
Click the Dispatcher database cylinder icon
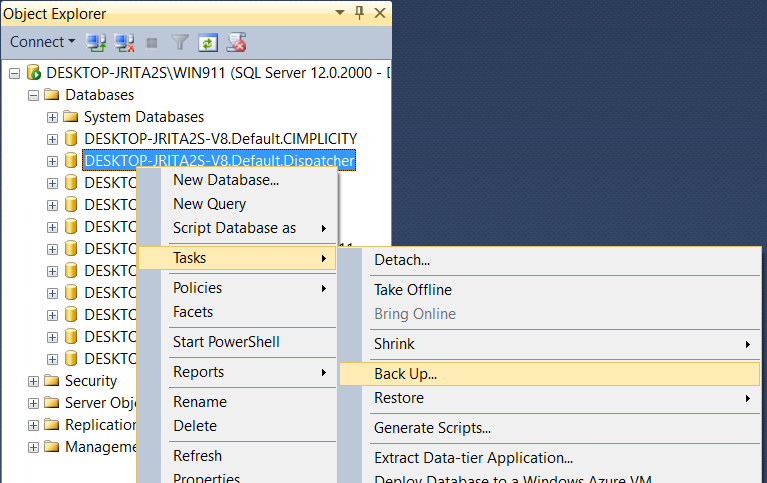71,161
